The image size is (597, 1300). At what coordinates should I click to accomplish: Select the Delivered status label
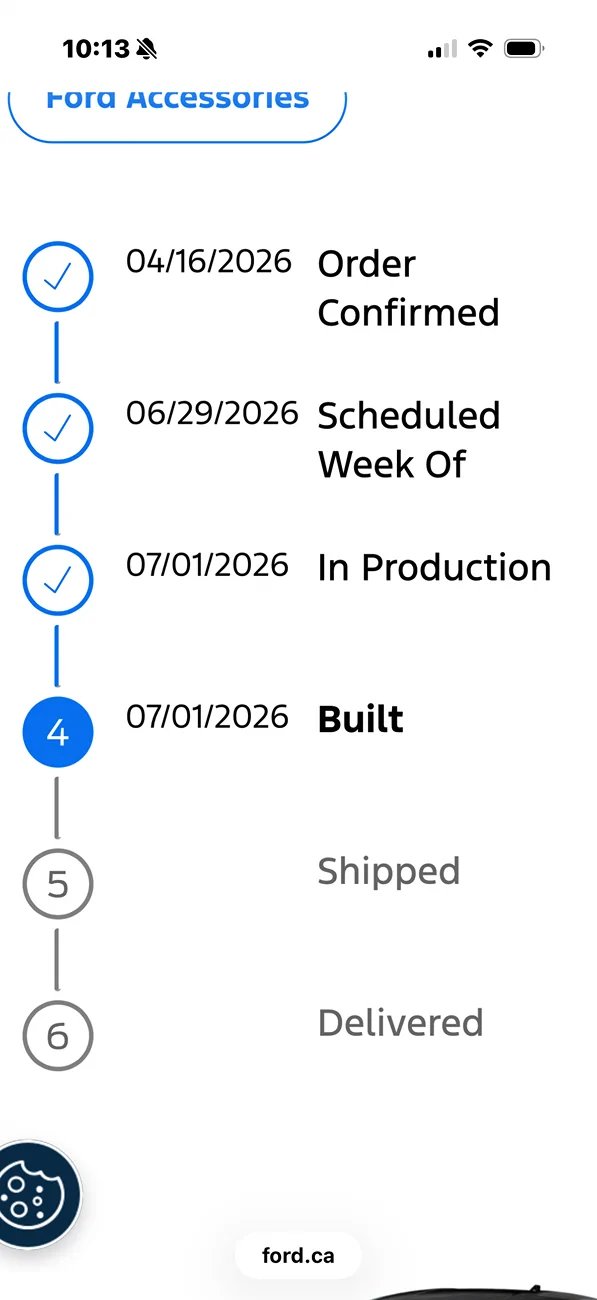point(401,1023)
